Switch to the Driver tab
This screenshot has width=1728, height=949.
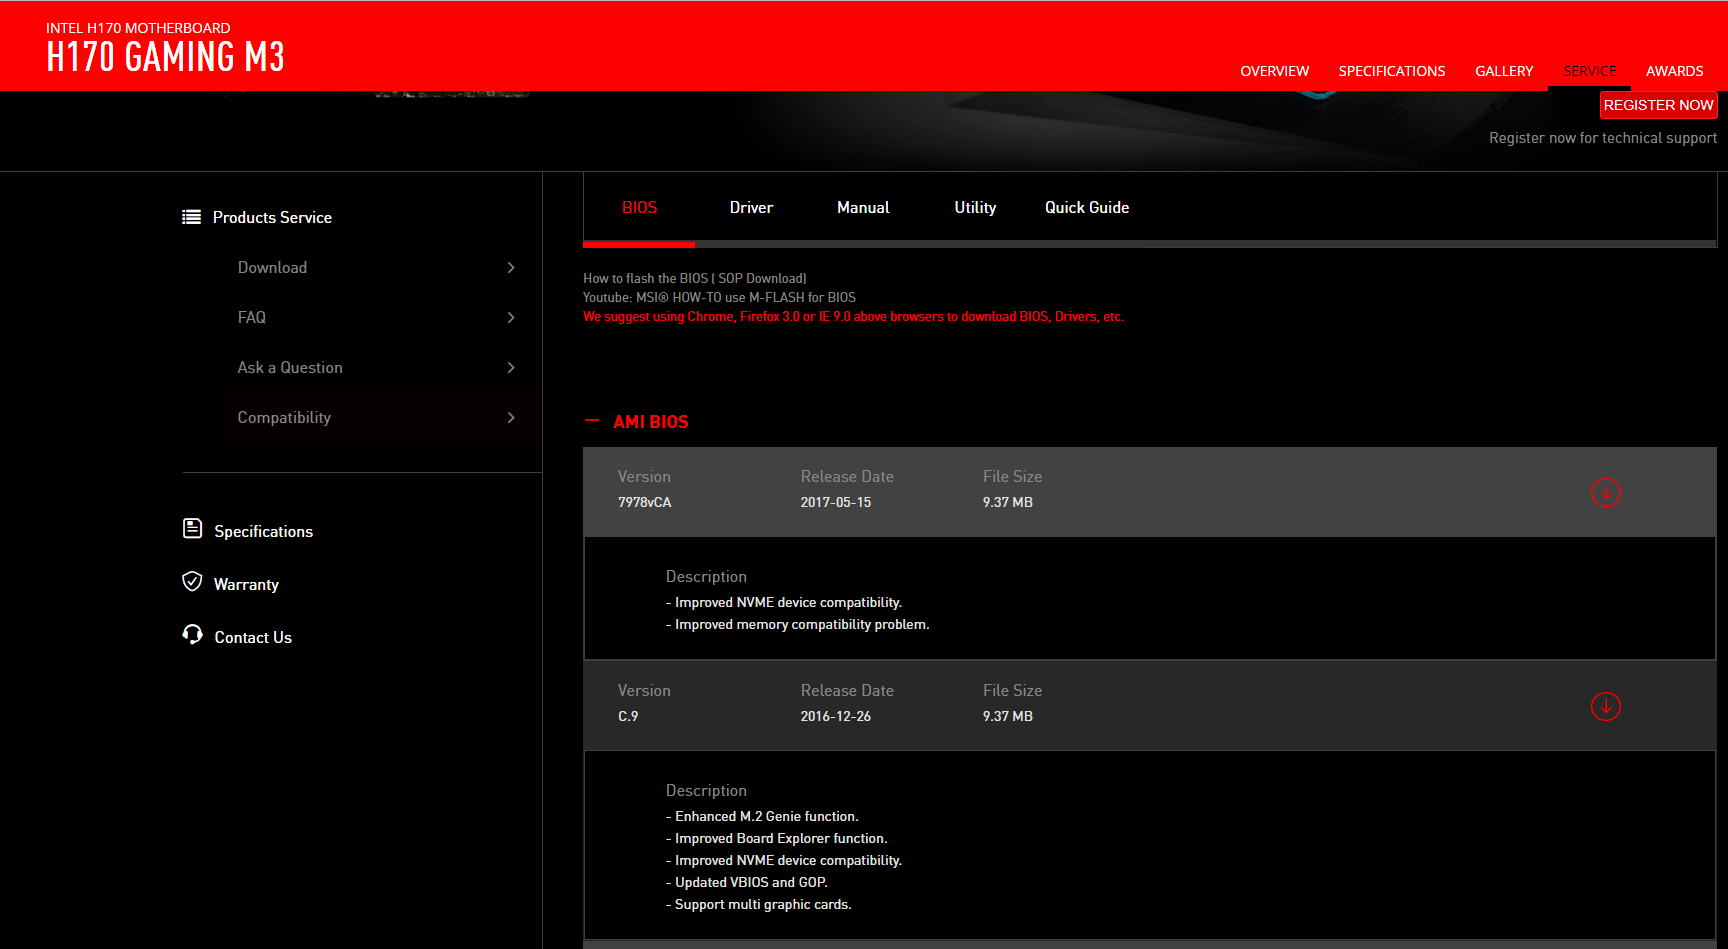coord(751,208)
